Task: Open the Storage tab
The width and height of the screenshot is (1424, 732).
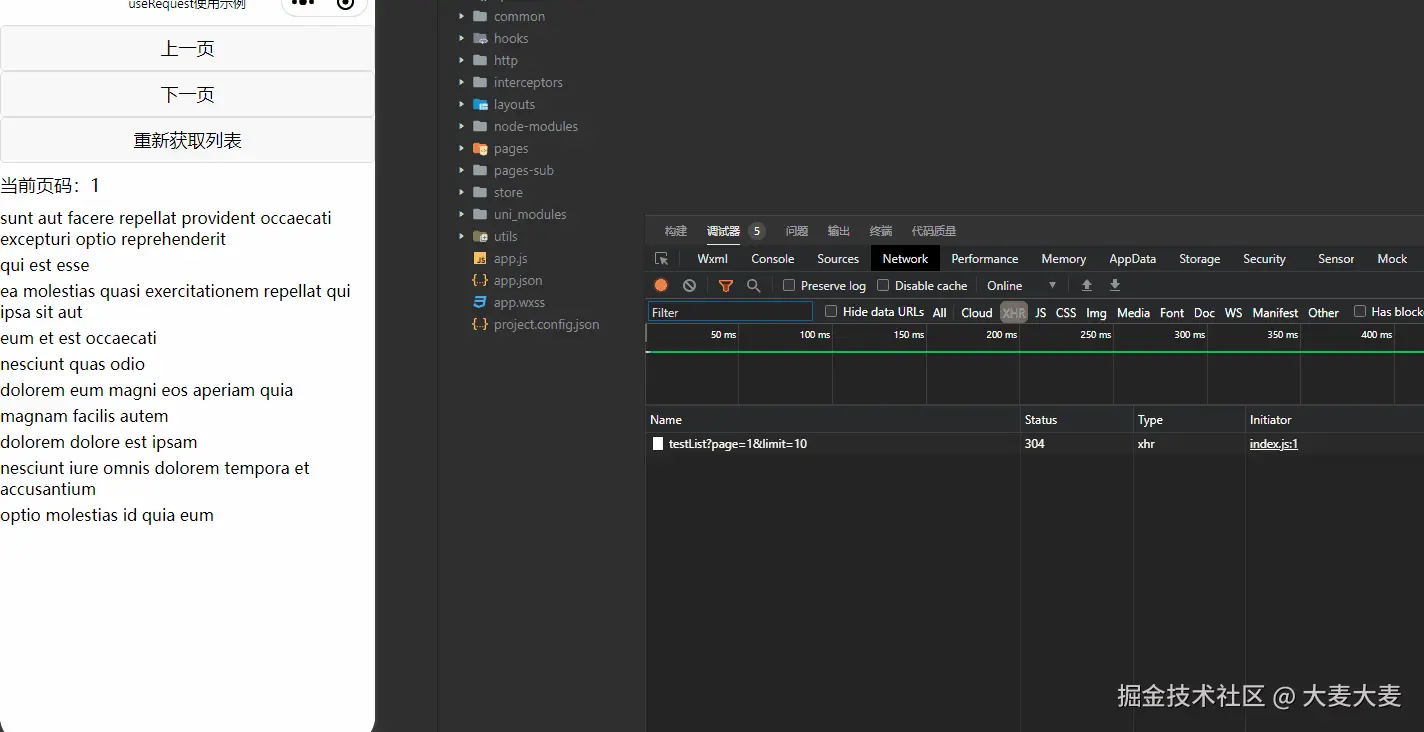Action: [1199, 258]
